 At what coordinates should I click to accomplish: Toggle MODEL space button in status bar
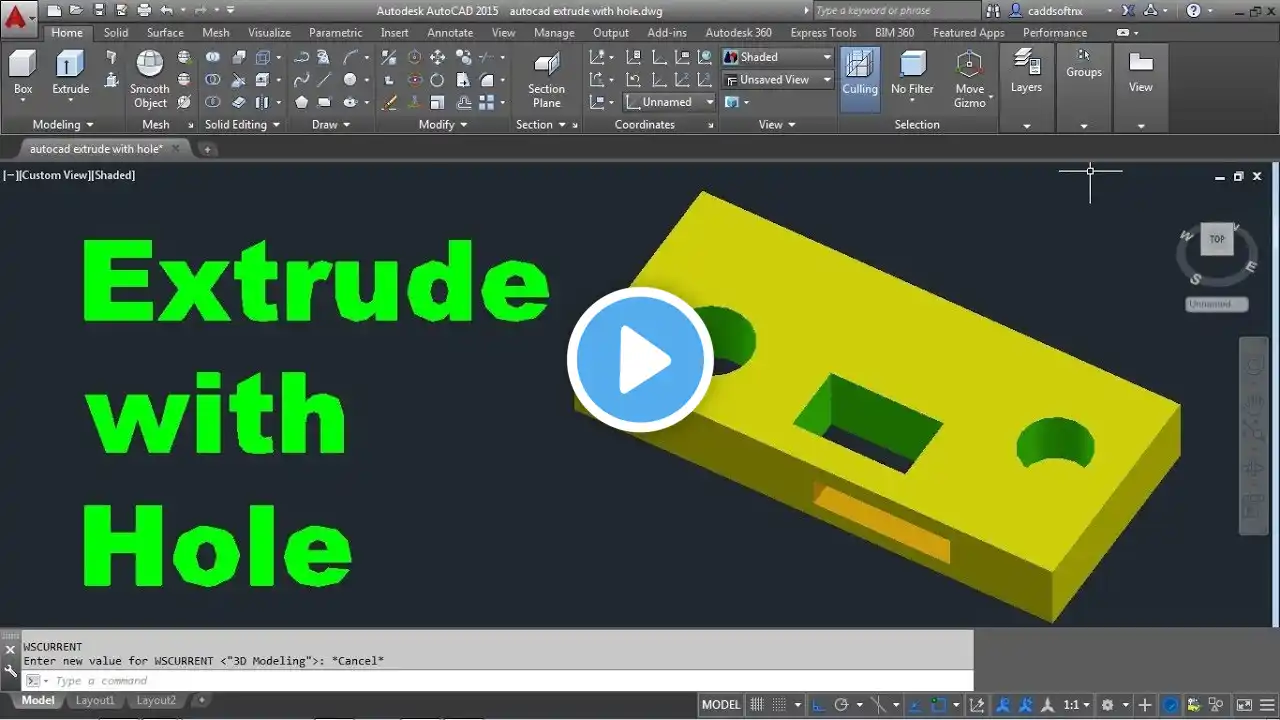coord(721,705)
